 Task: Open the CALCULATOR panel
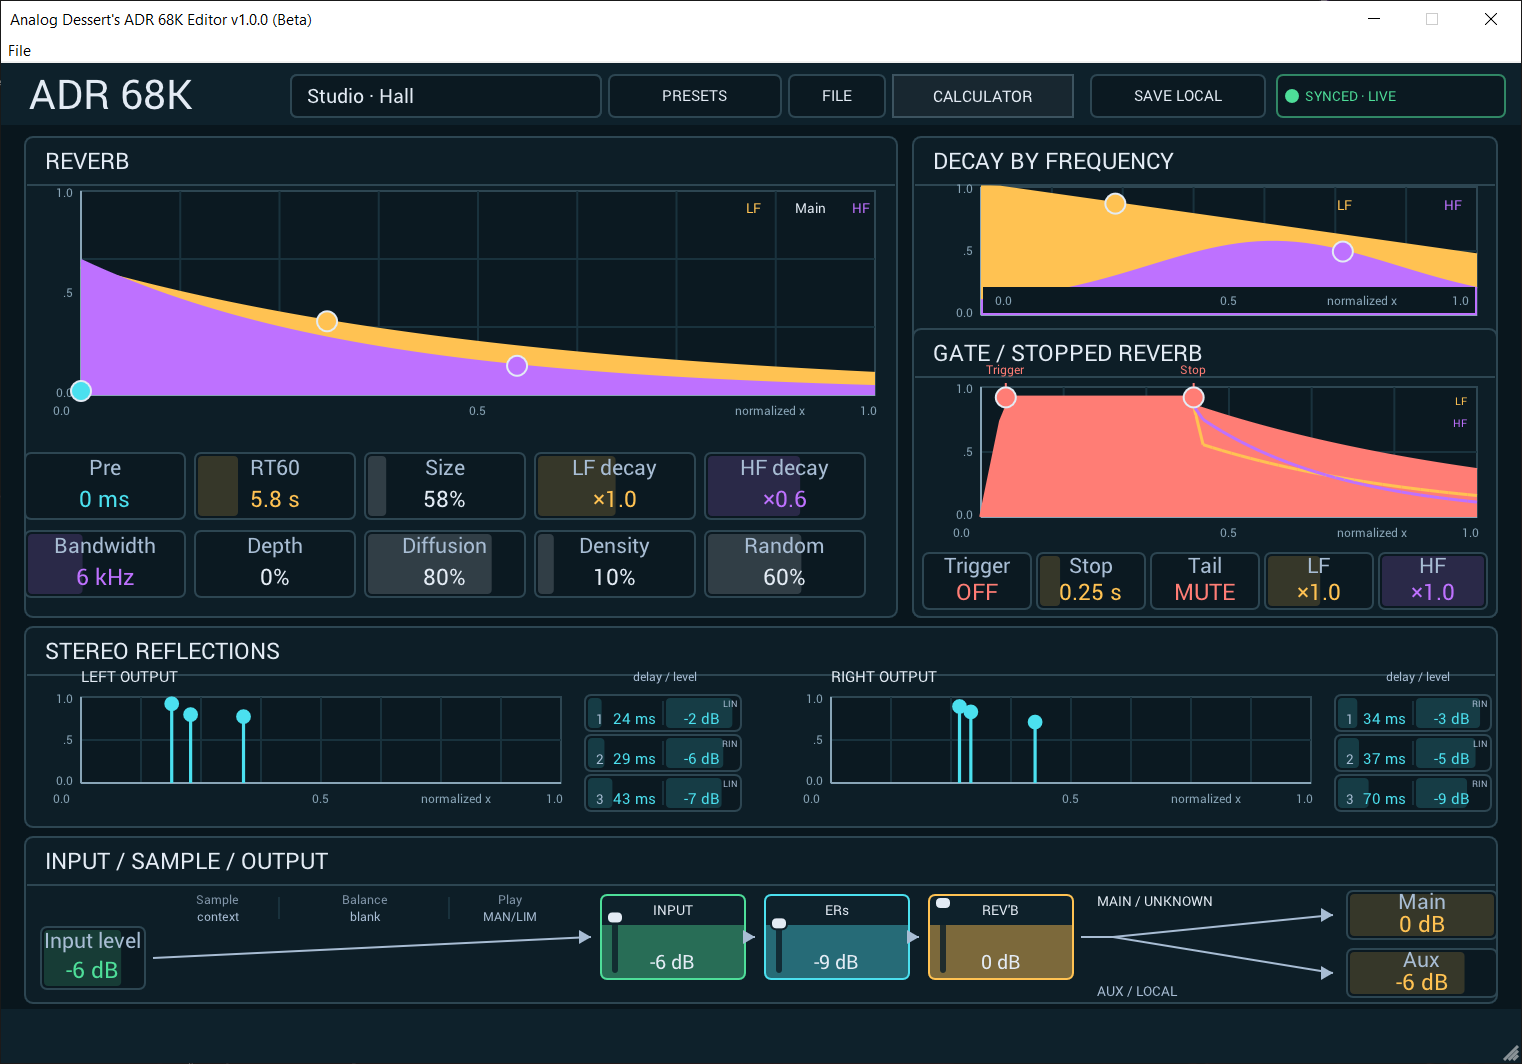click(x=982, y=96)
